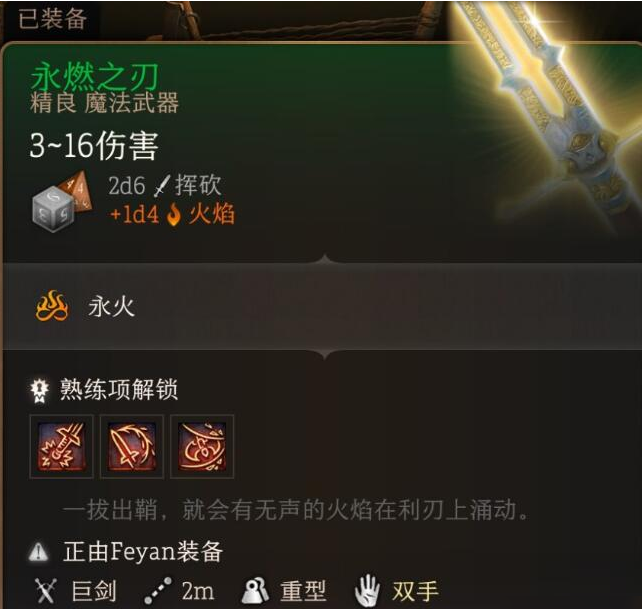
Task: Click the dotted line 2m range icon
Action: [158, 591]
